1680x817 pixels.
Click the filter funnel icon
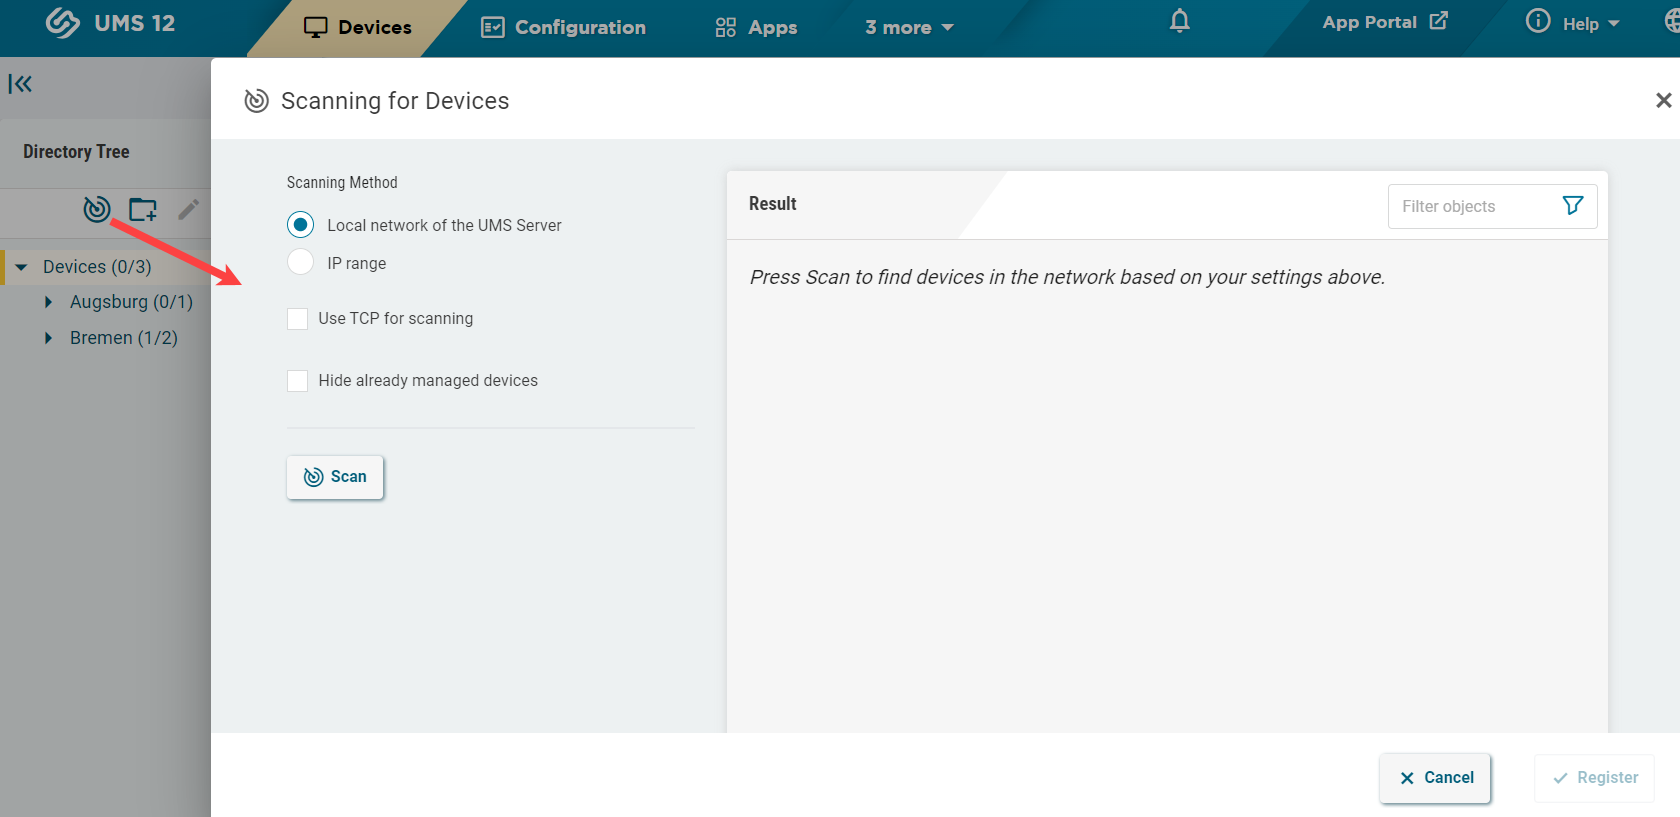1572,206
